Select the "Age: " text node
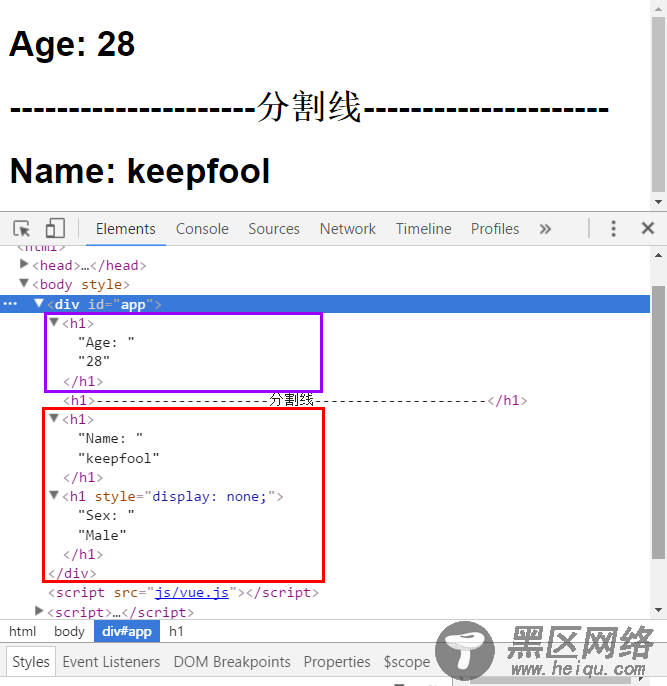This screenshot has height=686, width=667. (106, 342)
